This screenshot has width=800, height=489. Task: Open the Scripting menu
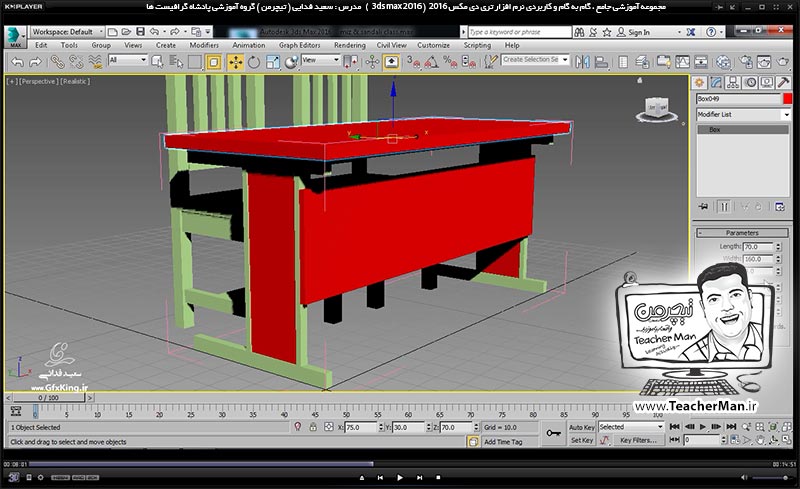(477, 45)
